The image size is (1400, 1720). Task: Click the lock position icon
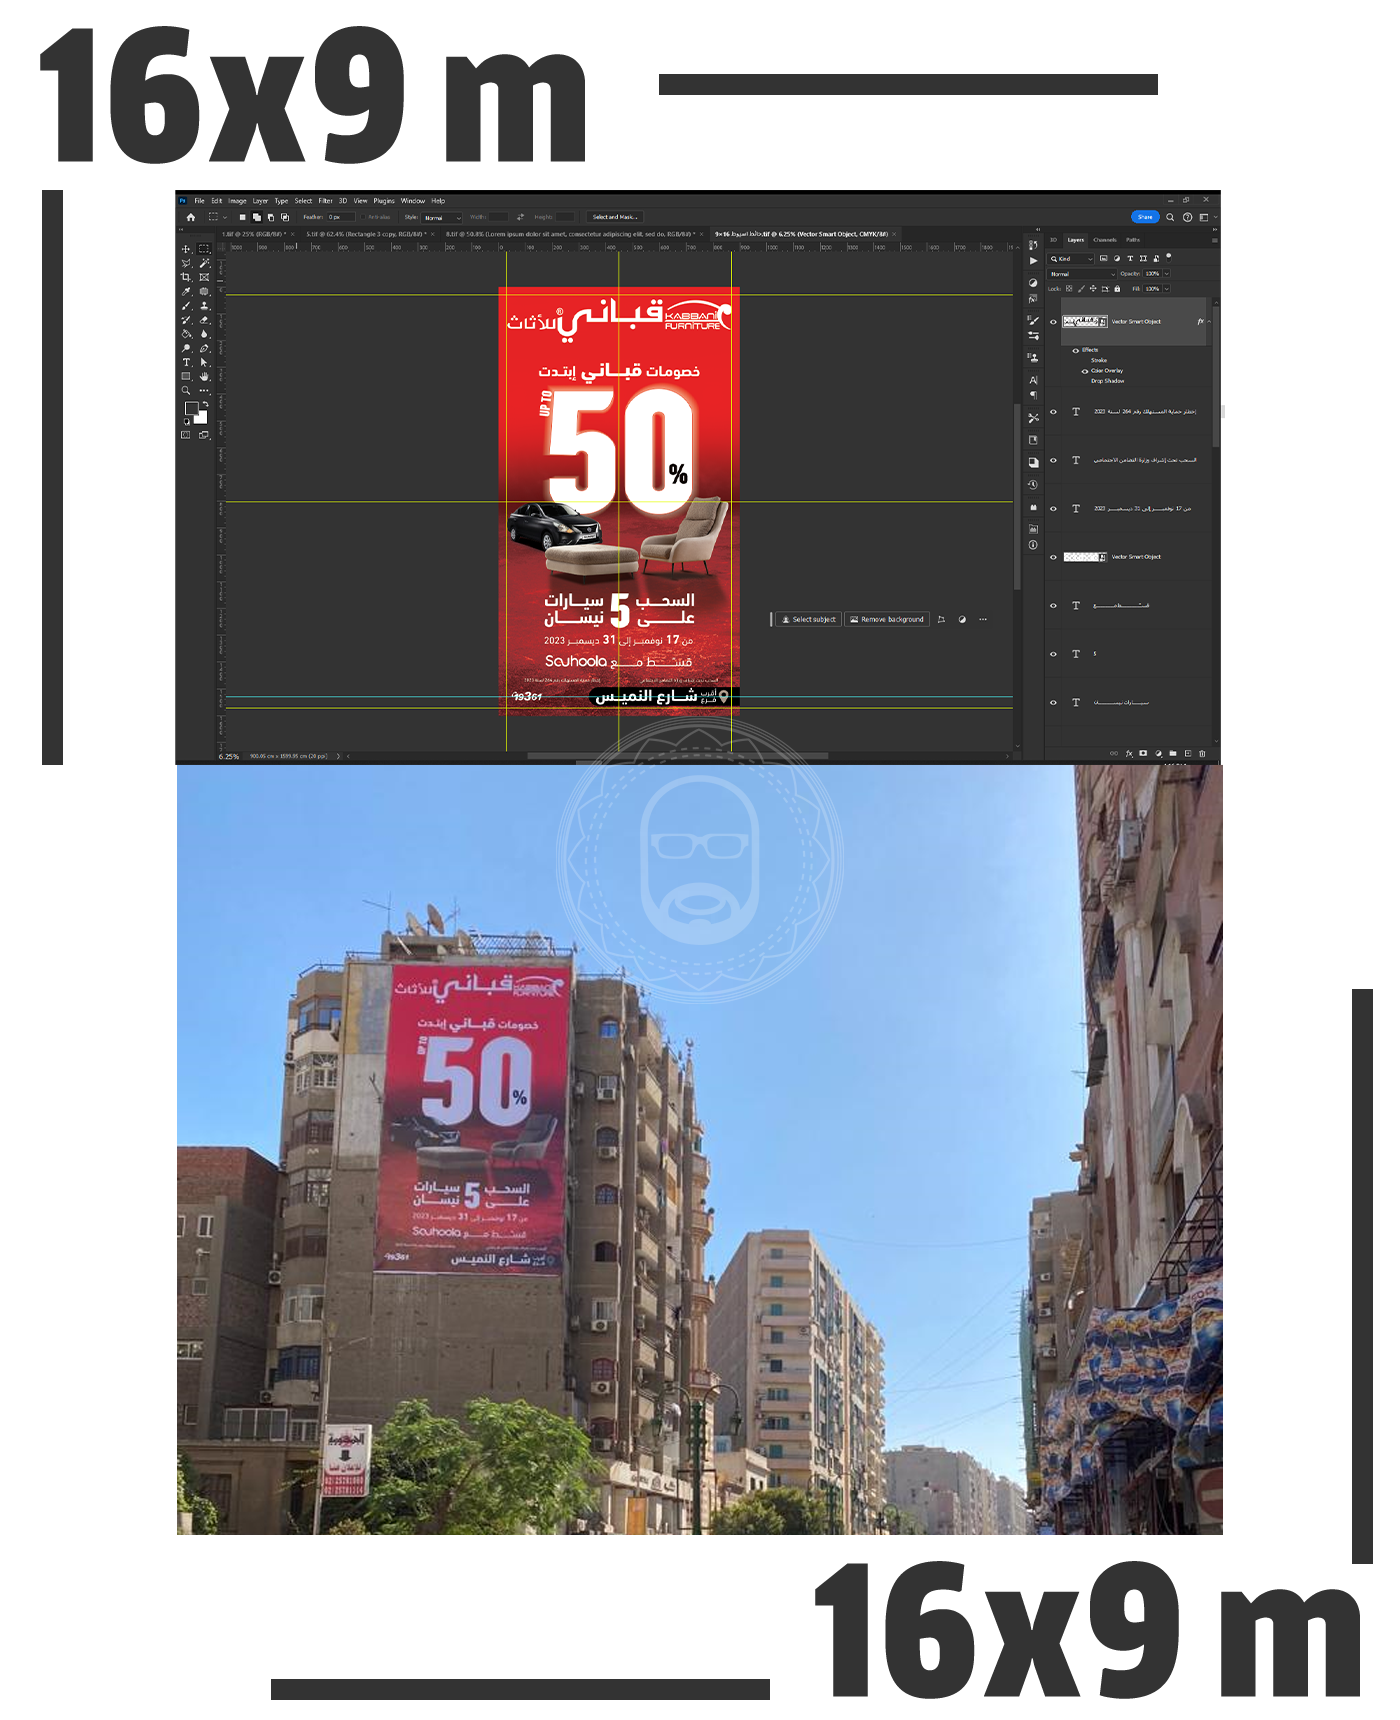(x=1093, y=289)
